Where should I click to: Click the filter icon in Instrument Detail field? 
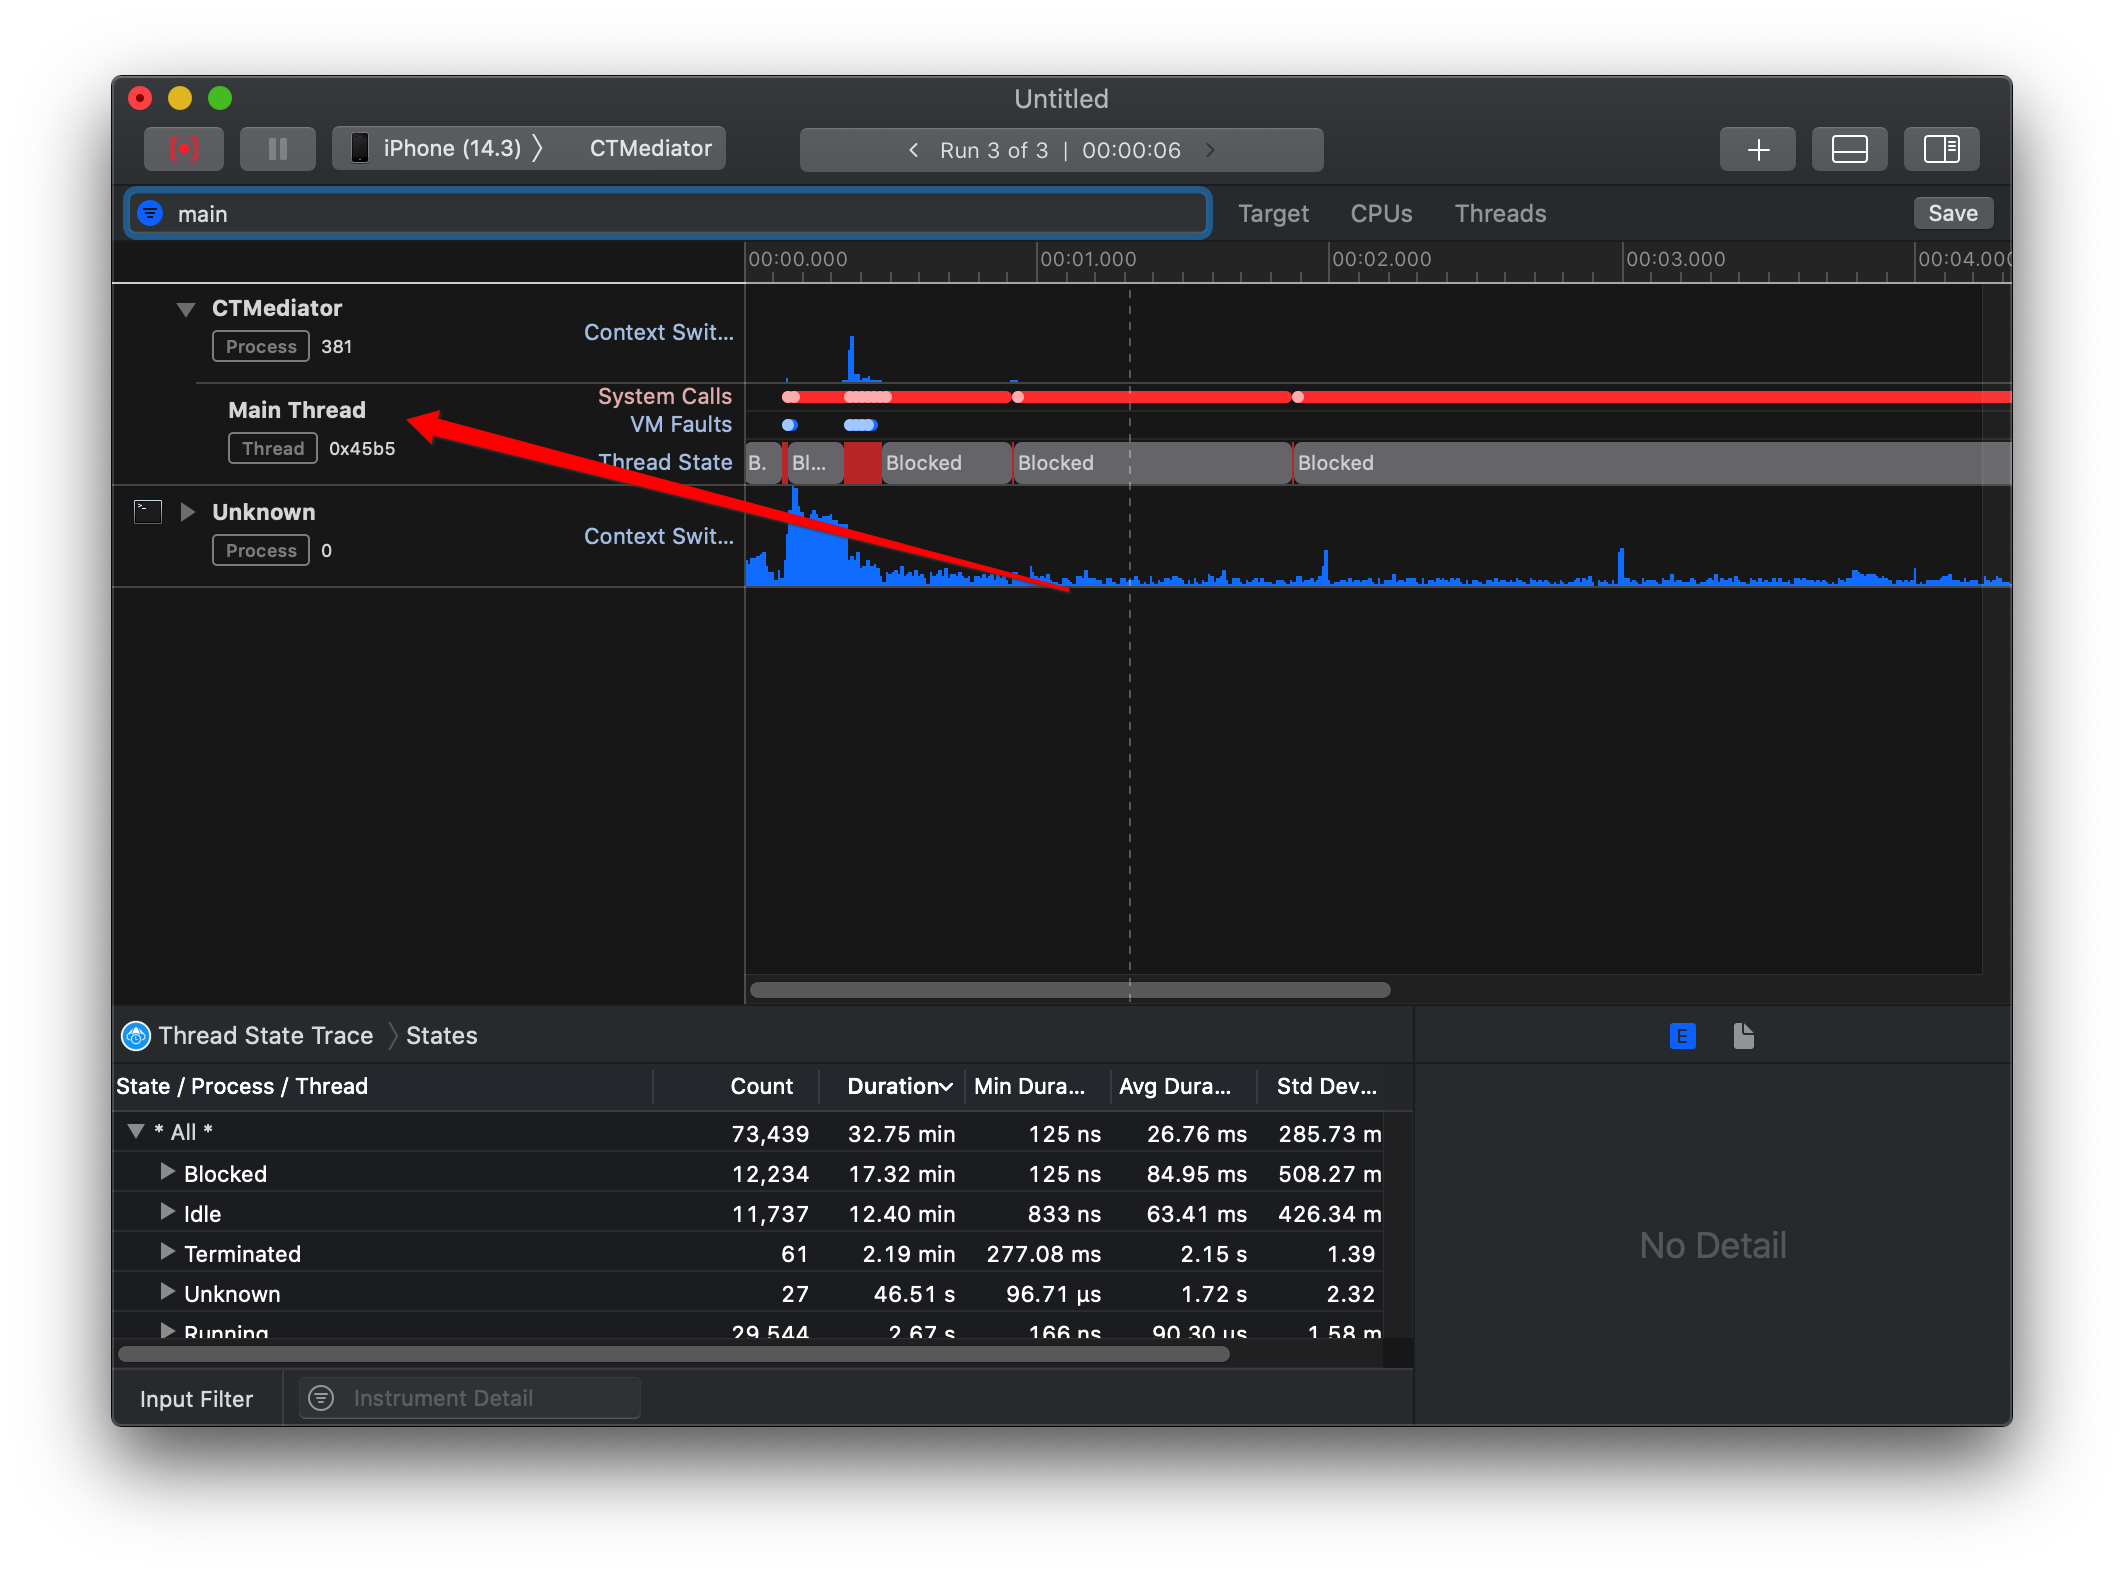(321, 1398)
